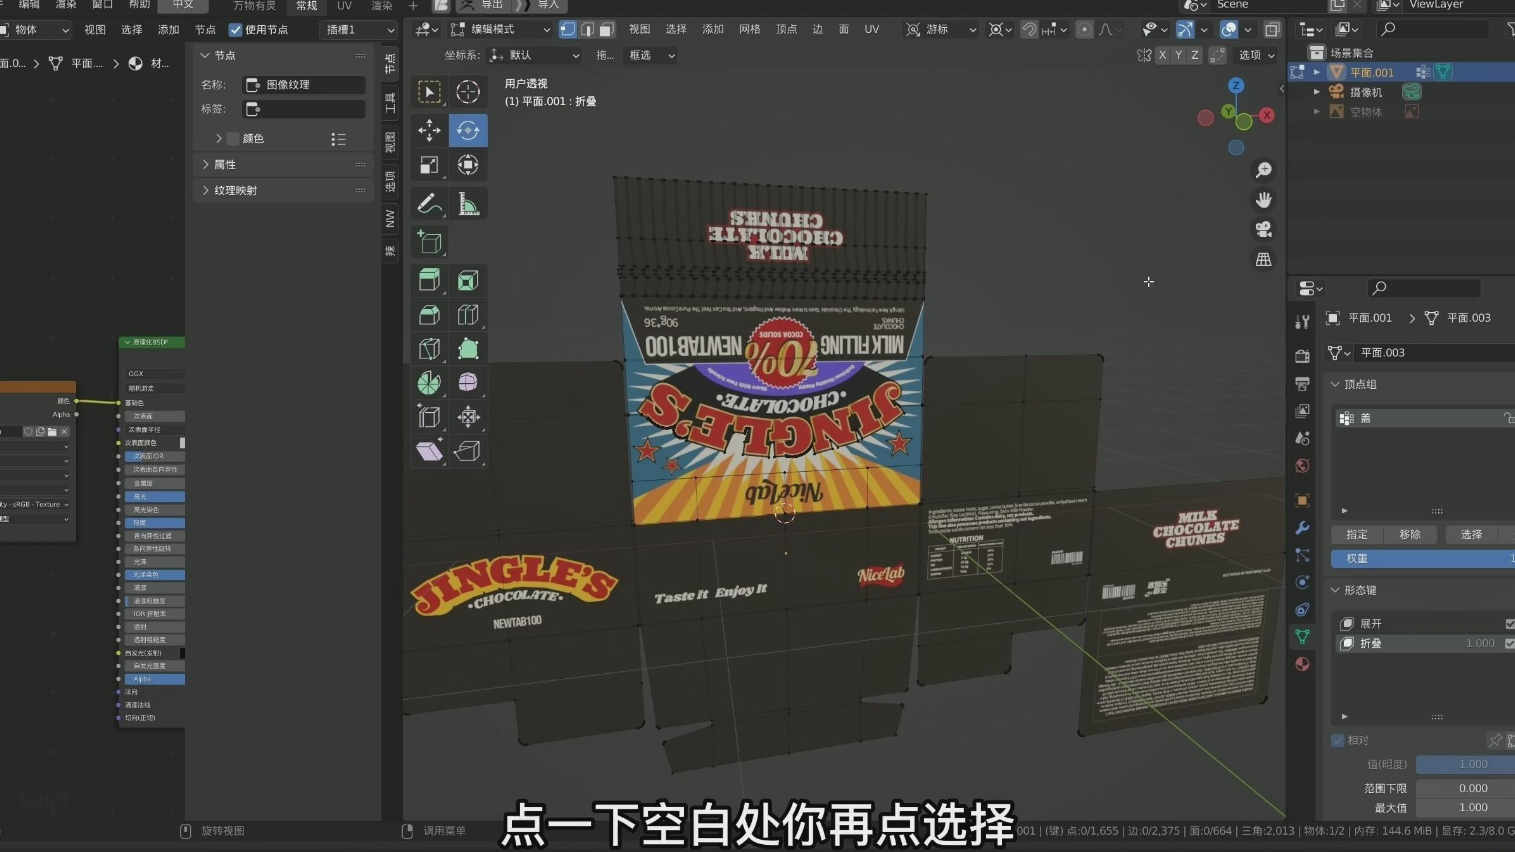Image resolution: width=1515 pixels, height=852 pixels.
Task: Activate the Rotate tool
Action: pyautogui.click(x=467, y=130)
